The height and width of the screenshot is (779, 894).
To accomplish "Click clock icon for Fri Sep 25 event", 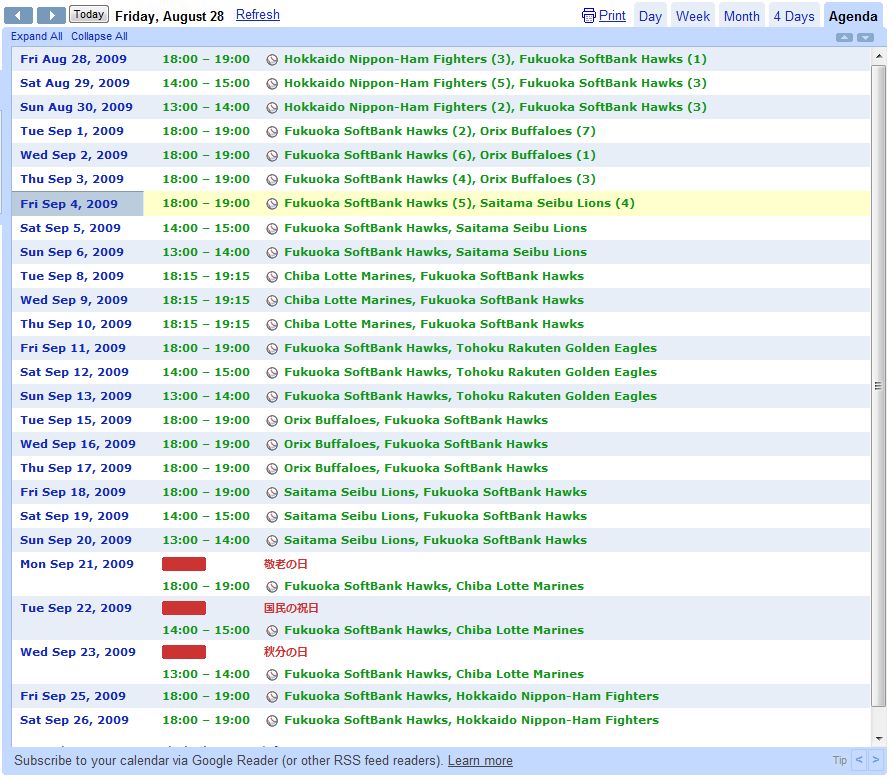I will (x=273, y=696).
